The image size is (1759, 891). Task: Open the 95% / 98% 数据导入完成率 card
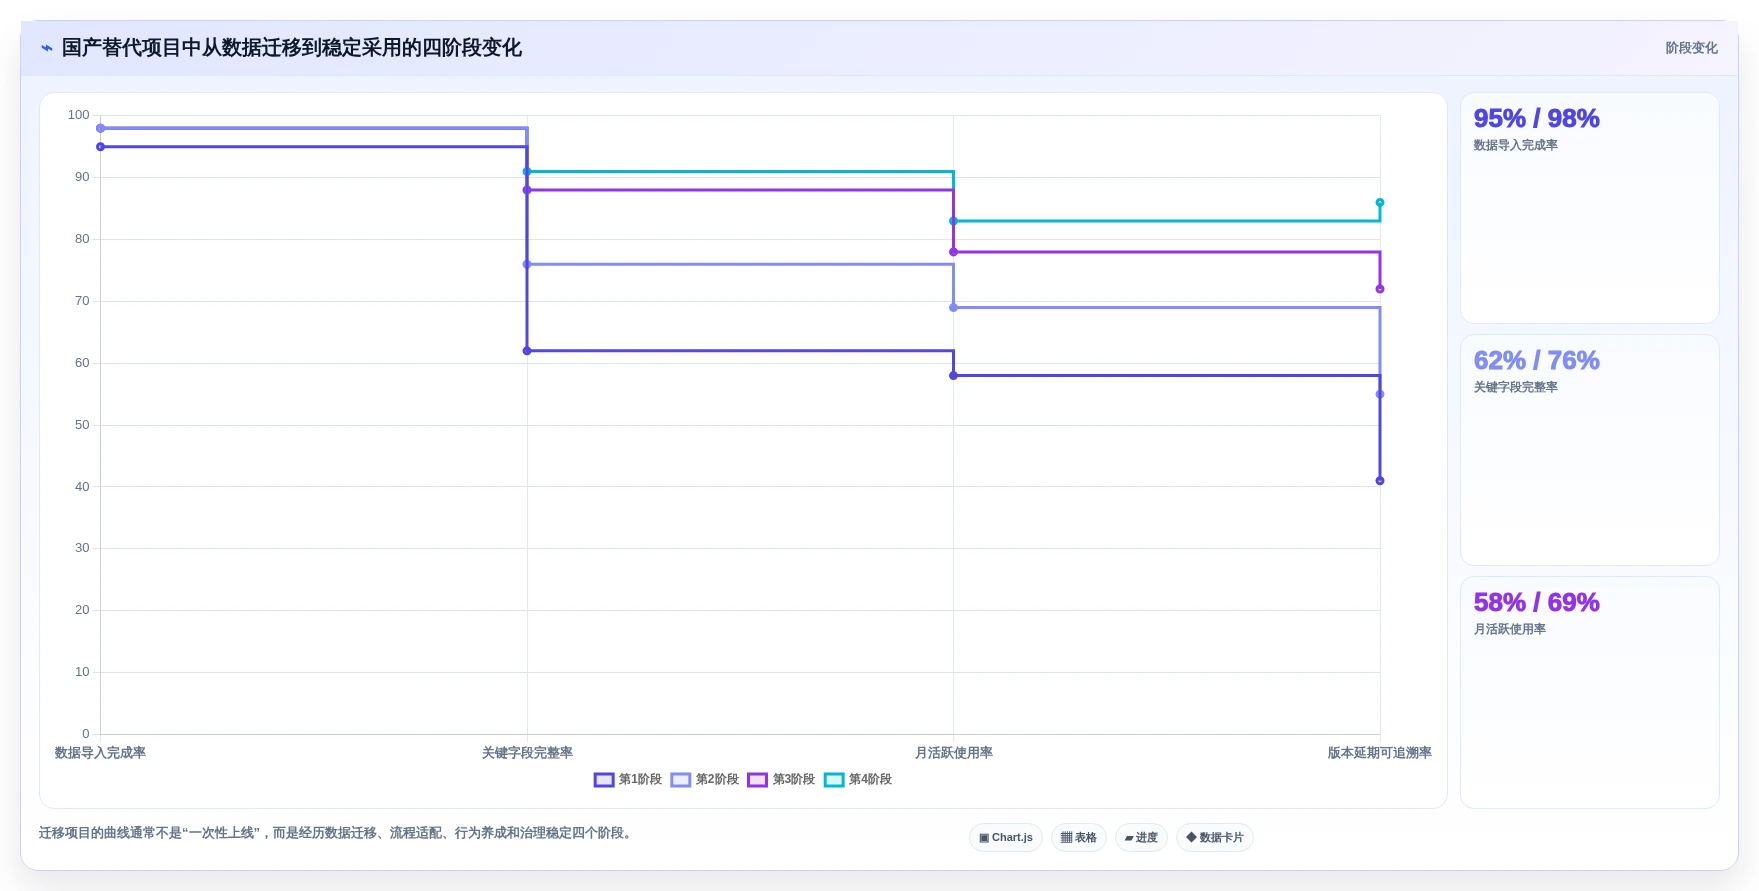pyautogui.click(x=1589, y=208)
